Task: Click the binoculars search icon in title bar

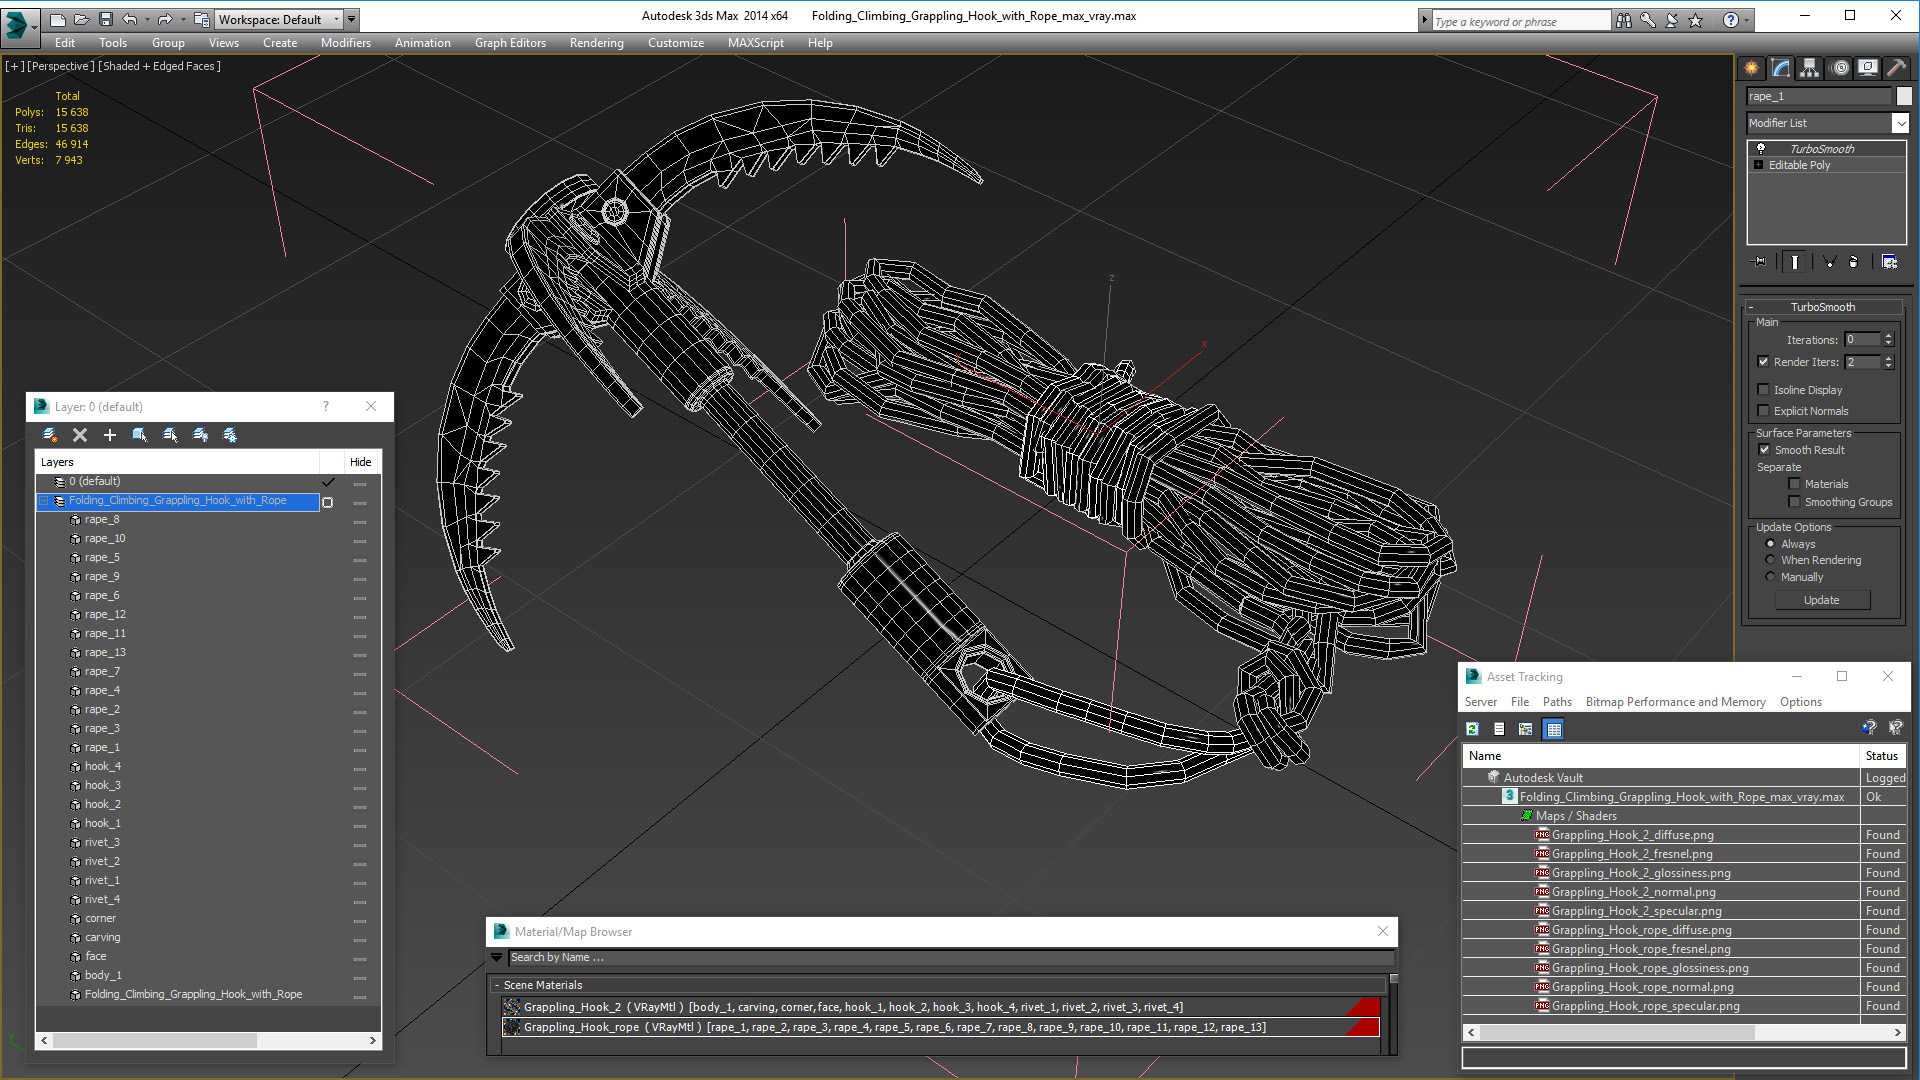Action: click(x=1623, y=20)
